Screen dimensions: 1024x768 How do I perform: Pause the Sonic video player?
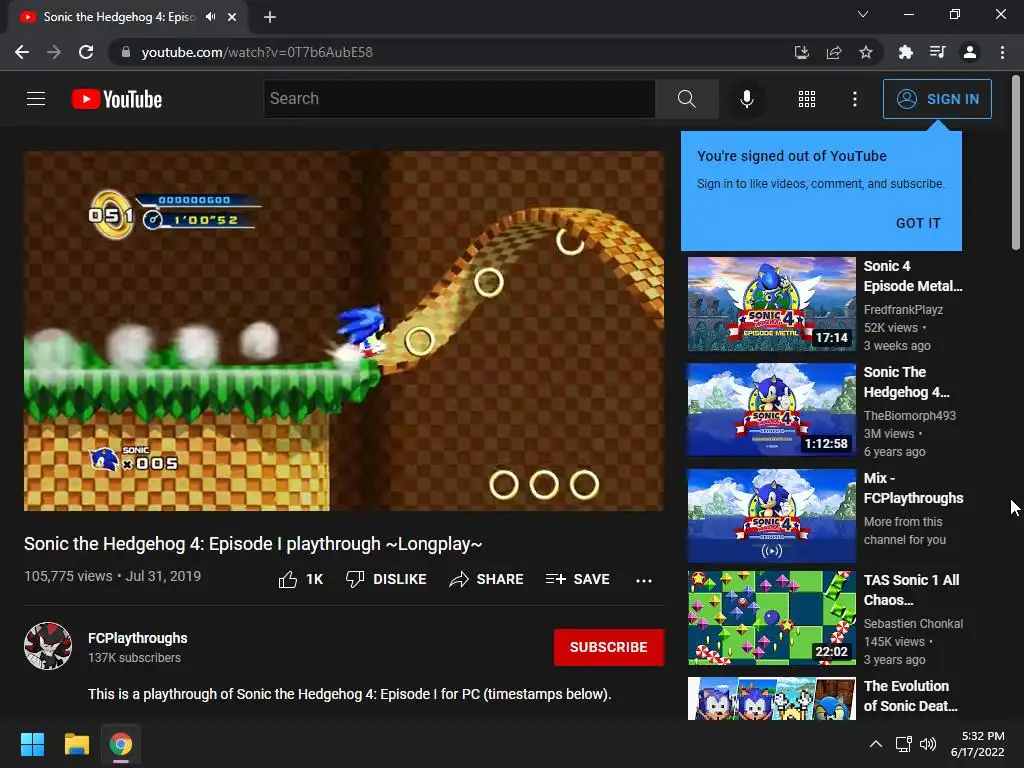coord(344,330)
